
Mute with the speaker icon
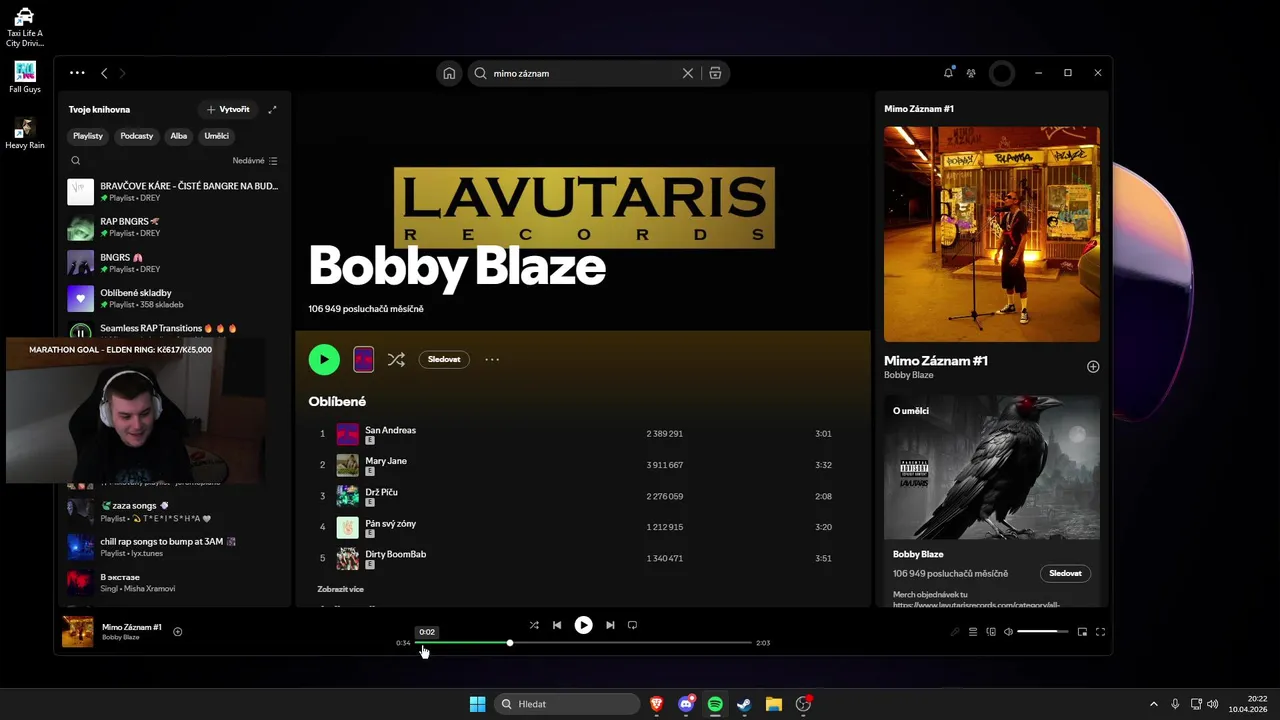pyautogui.click(x=1008, y=632)
